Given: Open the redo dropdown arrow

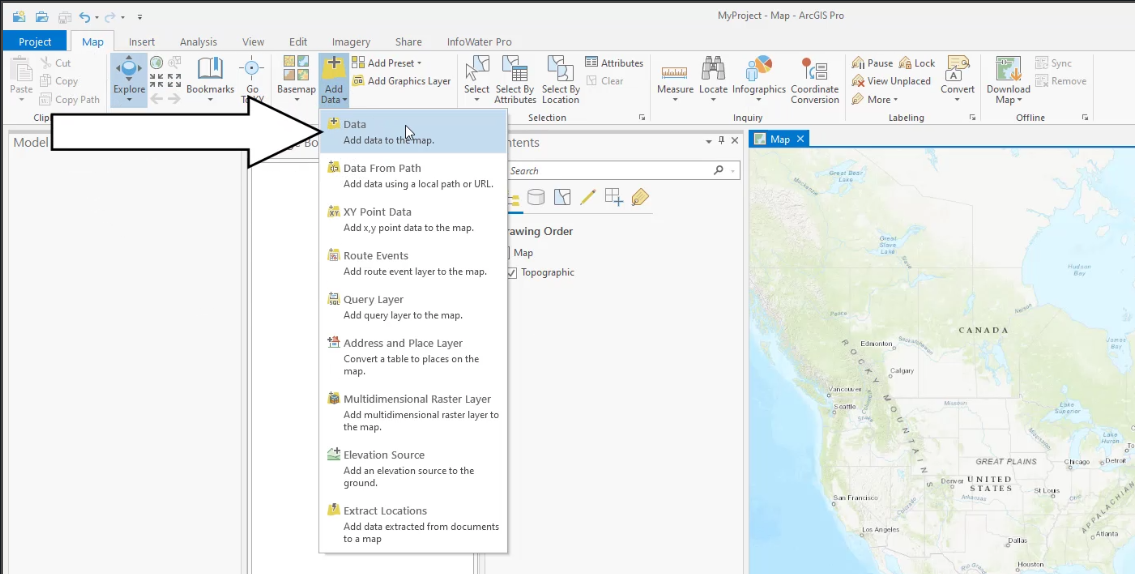Looking at the screenshot, I should (123, 17).
